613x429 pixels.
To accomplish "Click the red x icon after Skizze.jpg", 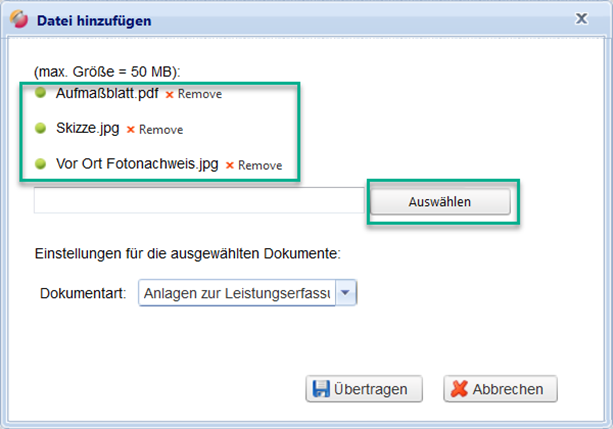I will click(x=130, y=130).
